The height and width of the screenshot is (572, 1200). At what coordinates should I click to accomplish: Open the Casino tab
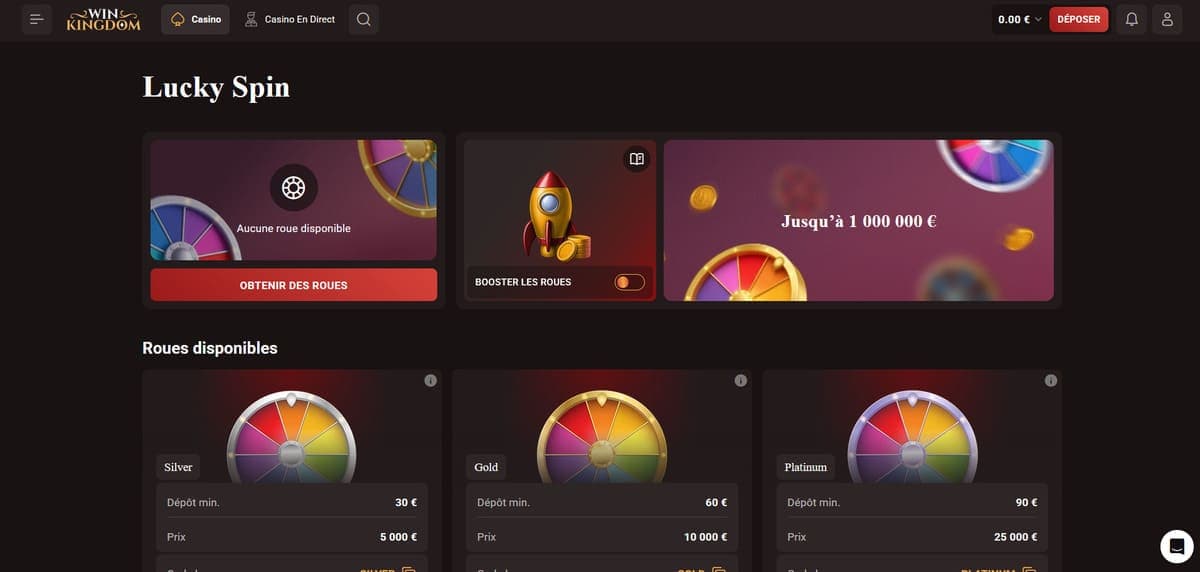point(195,19)
